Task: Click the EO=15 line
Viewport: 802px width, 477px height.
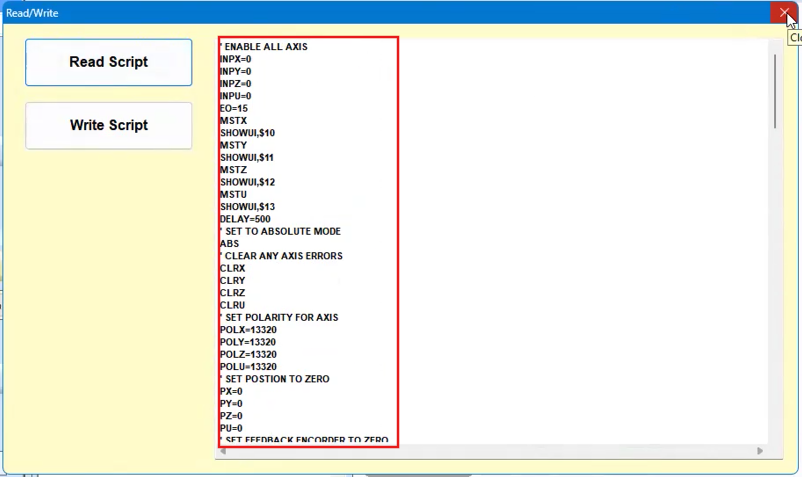Action: pyautogui.click(x=234, y=108)
